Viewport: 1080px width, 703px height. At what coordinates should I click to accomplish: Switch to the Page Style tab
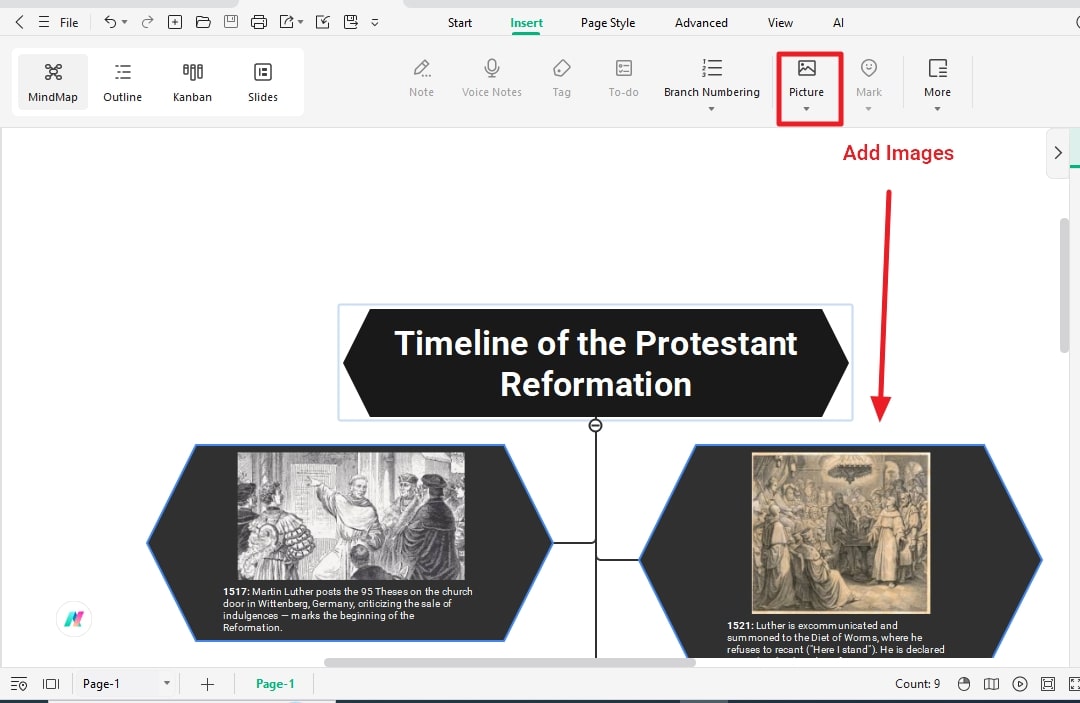608,23
